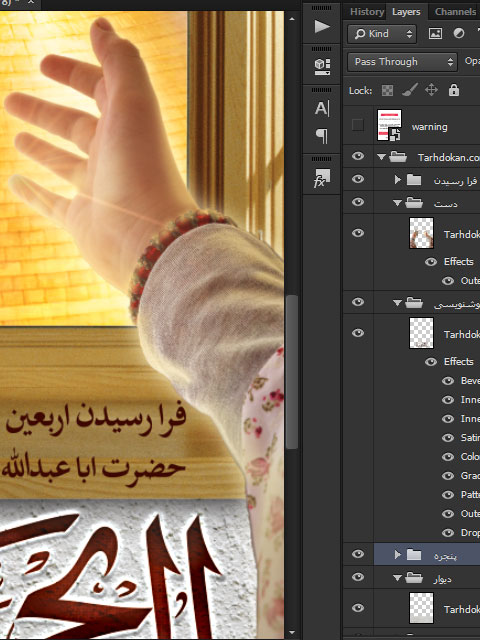Select the Layers tab
The height and width of the screenshot is (640, 480).
click(406, 12)
